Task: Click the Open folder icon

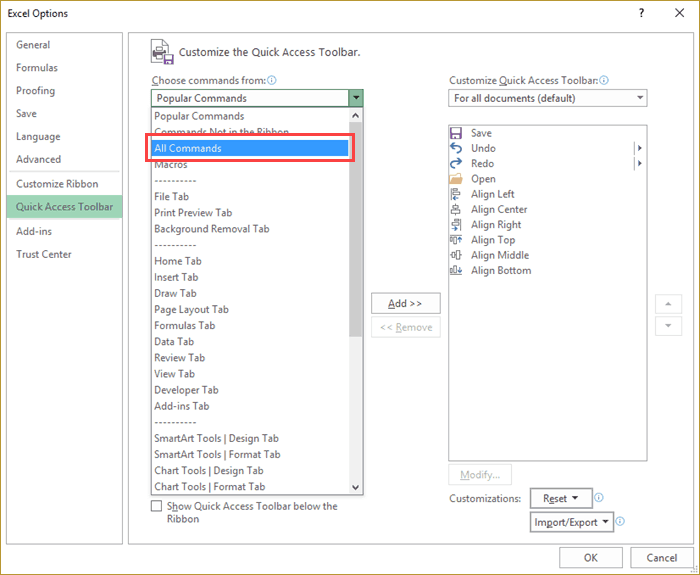Action: click(x=455, y=179)
